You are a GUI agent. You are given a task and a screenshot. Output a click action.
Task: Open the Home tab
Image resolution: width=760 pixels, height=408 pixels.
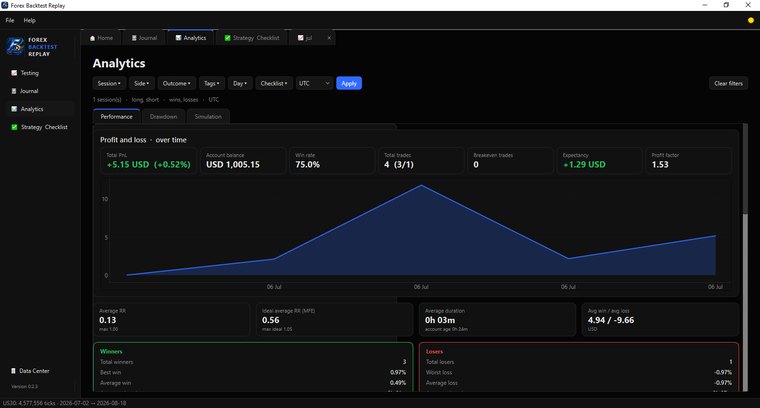[101, 38]
